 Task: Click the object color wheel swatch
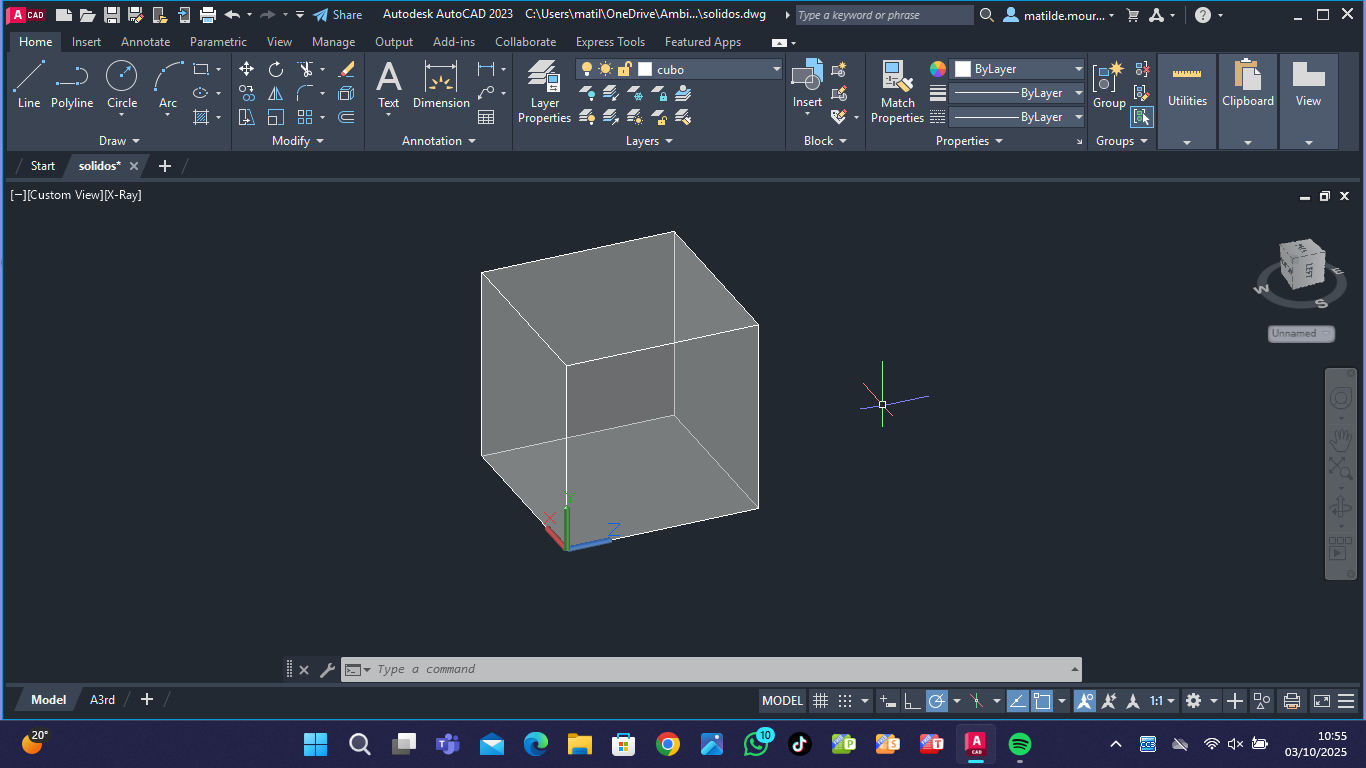click(x=938, y=69)
